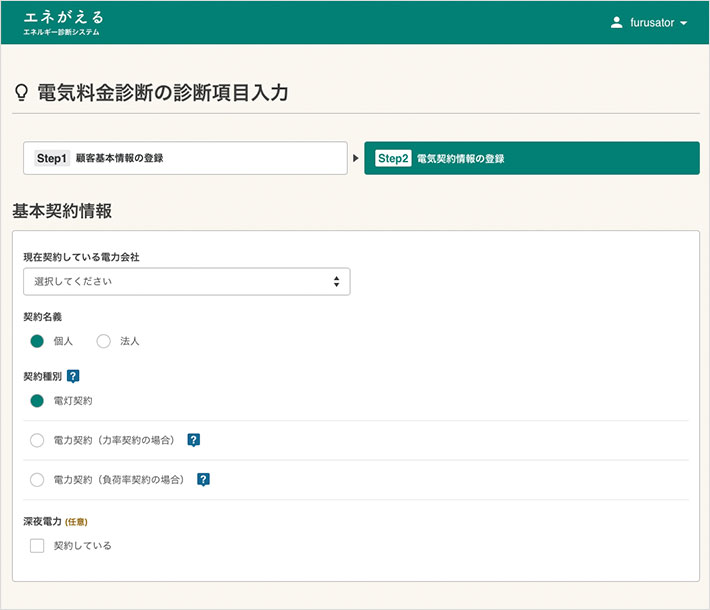Screen dimensions: 710x610
Task: Open the 電力会社 selection dropdown
Action: (187, 282)
